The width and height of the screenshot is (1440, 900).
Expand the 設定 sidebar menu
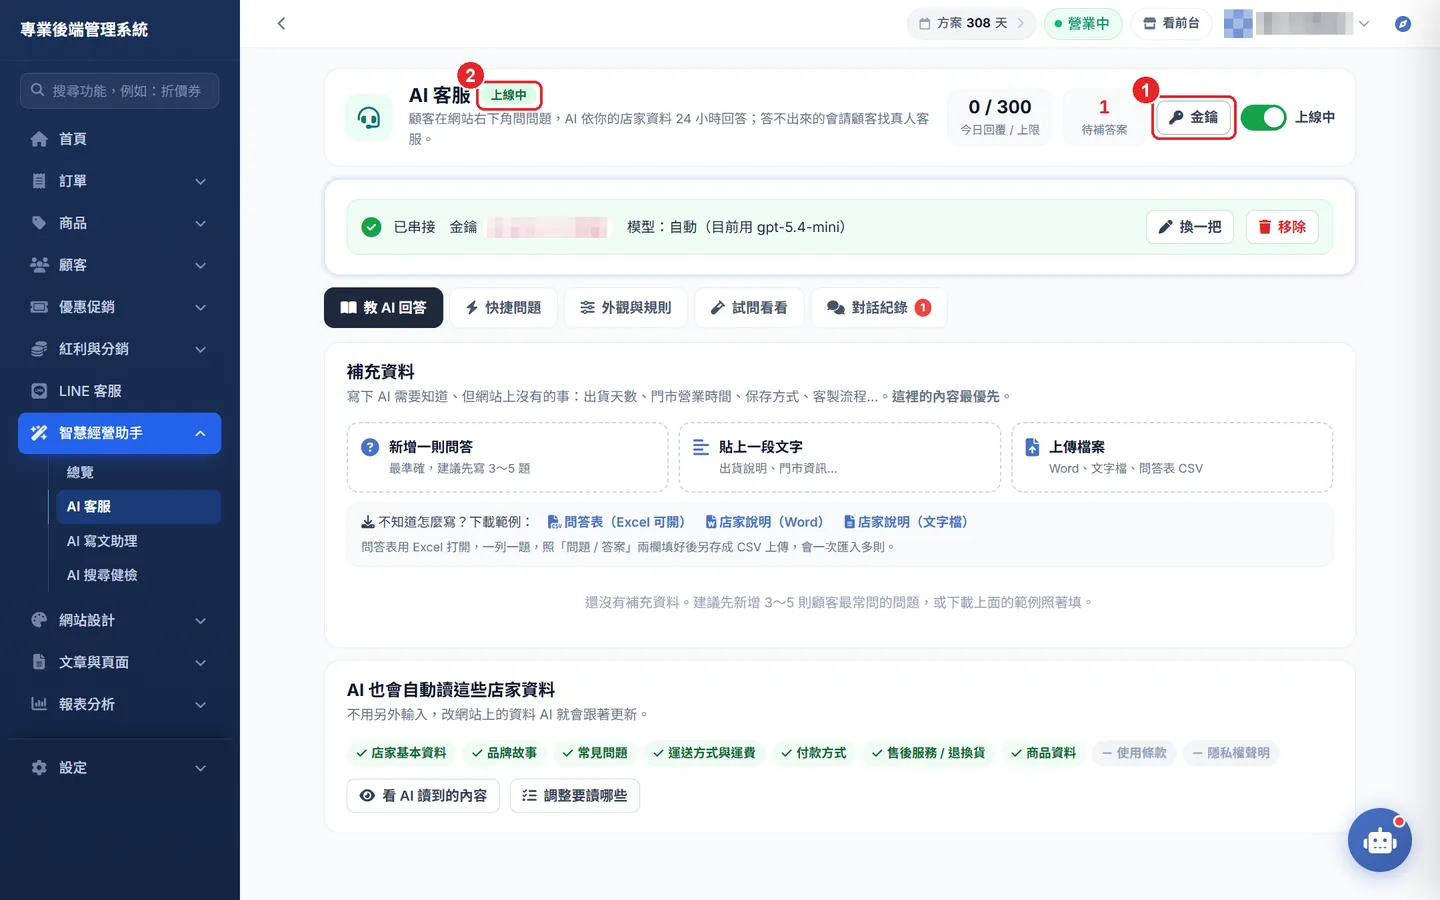[120, 768]
